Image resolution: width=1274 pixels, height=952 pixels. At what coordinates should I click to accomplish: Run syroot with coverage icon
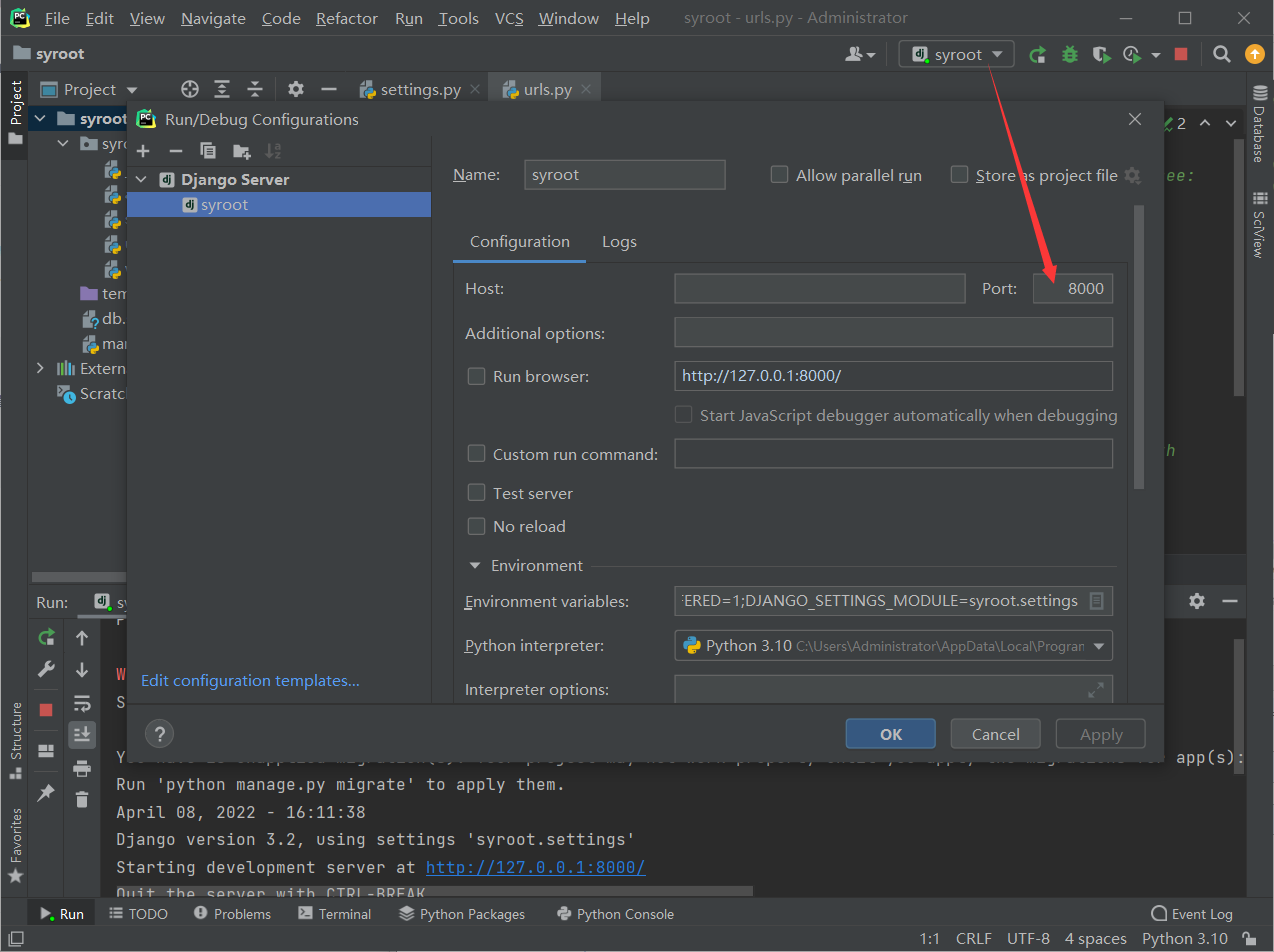point(1101,54)
